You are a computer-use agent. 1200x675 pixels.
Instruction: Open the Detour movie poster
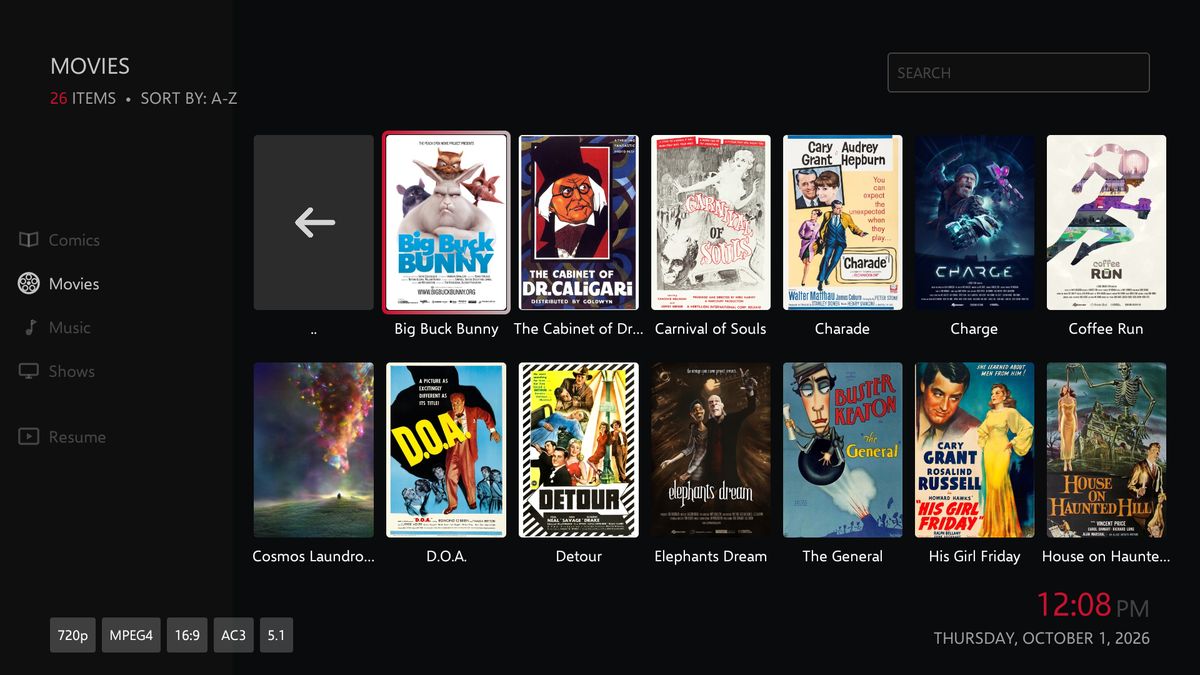(579, 450)
